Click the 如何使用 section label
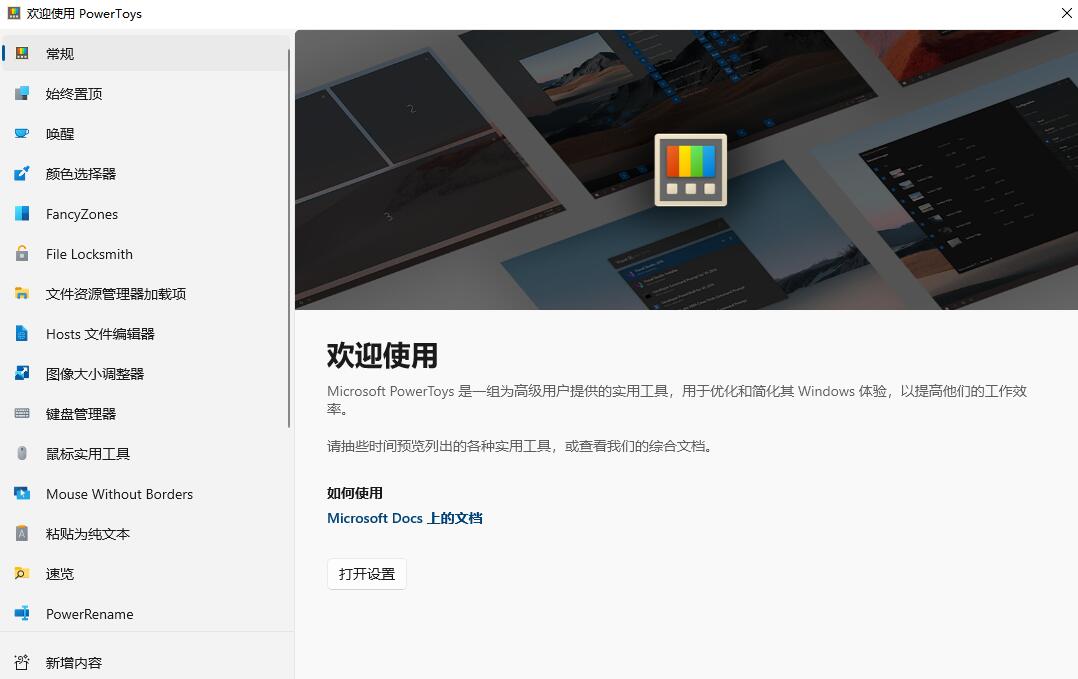 (355, 493)
